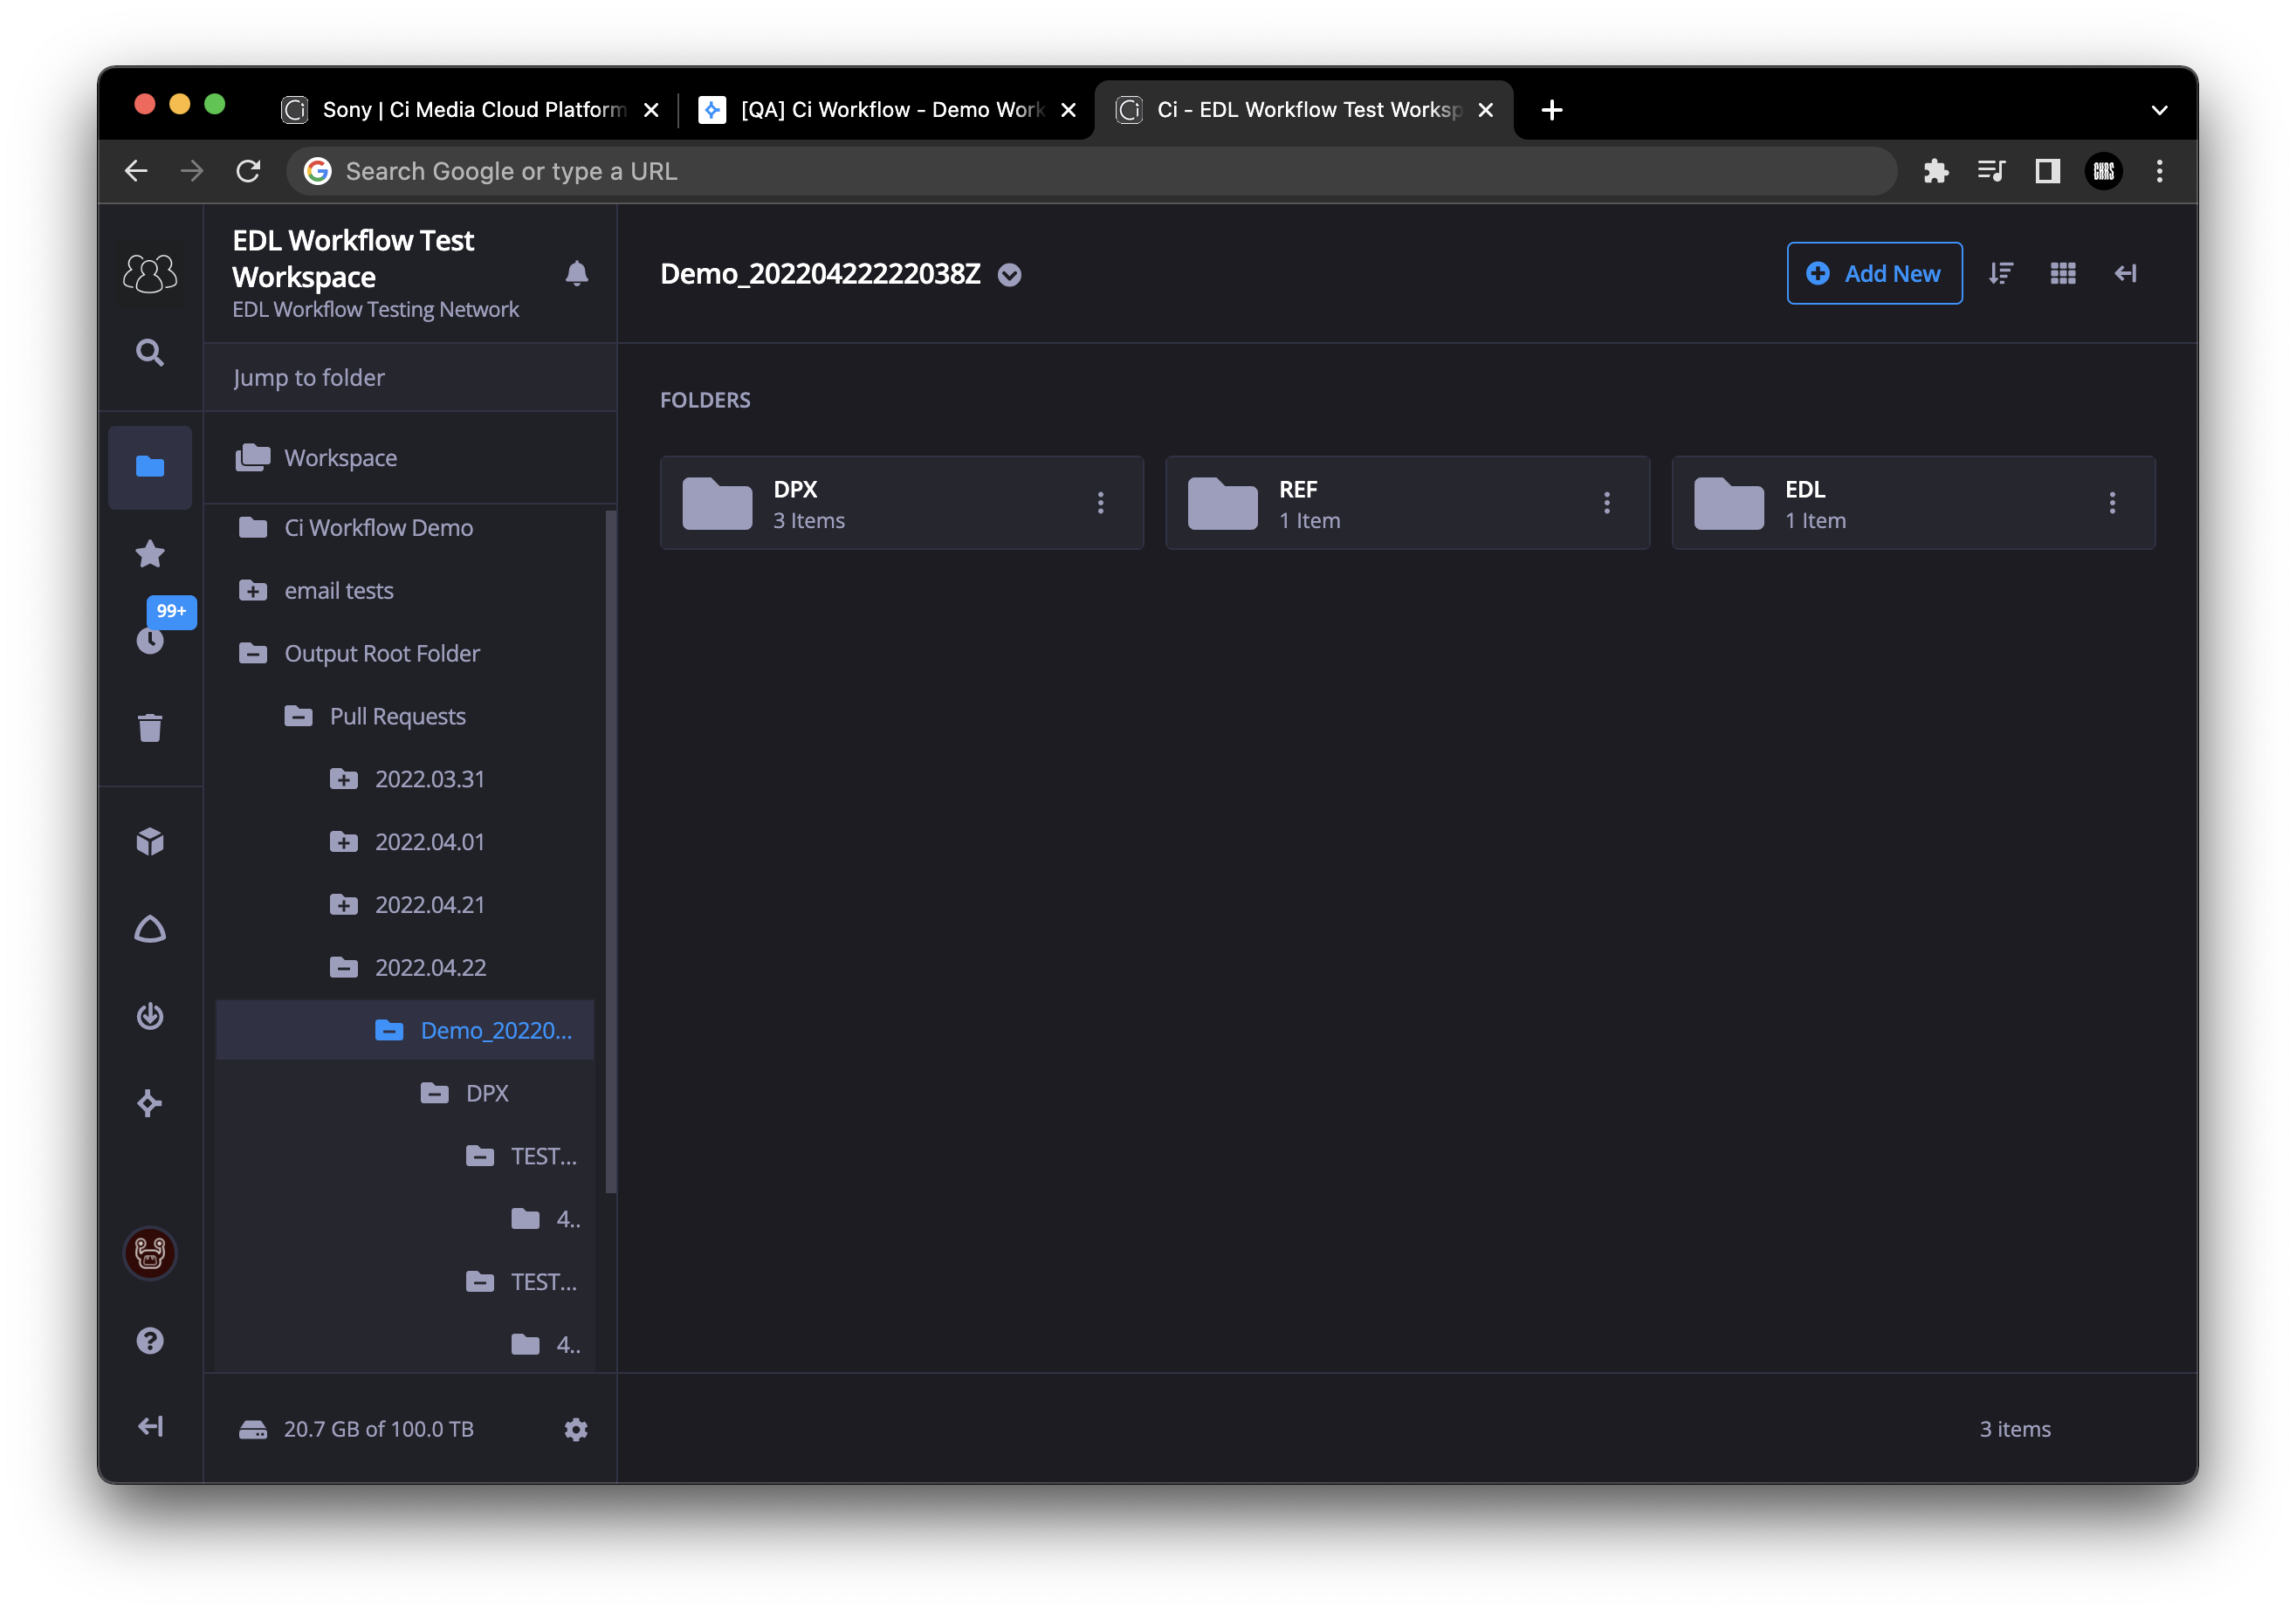The width and height of the screenshot is (2296, 1613).
Task: Open a new browser tab
Action: point(1552,110)
